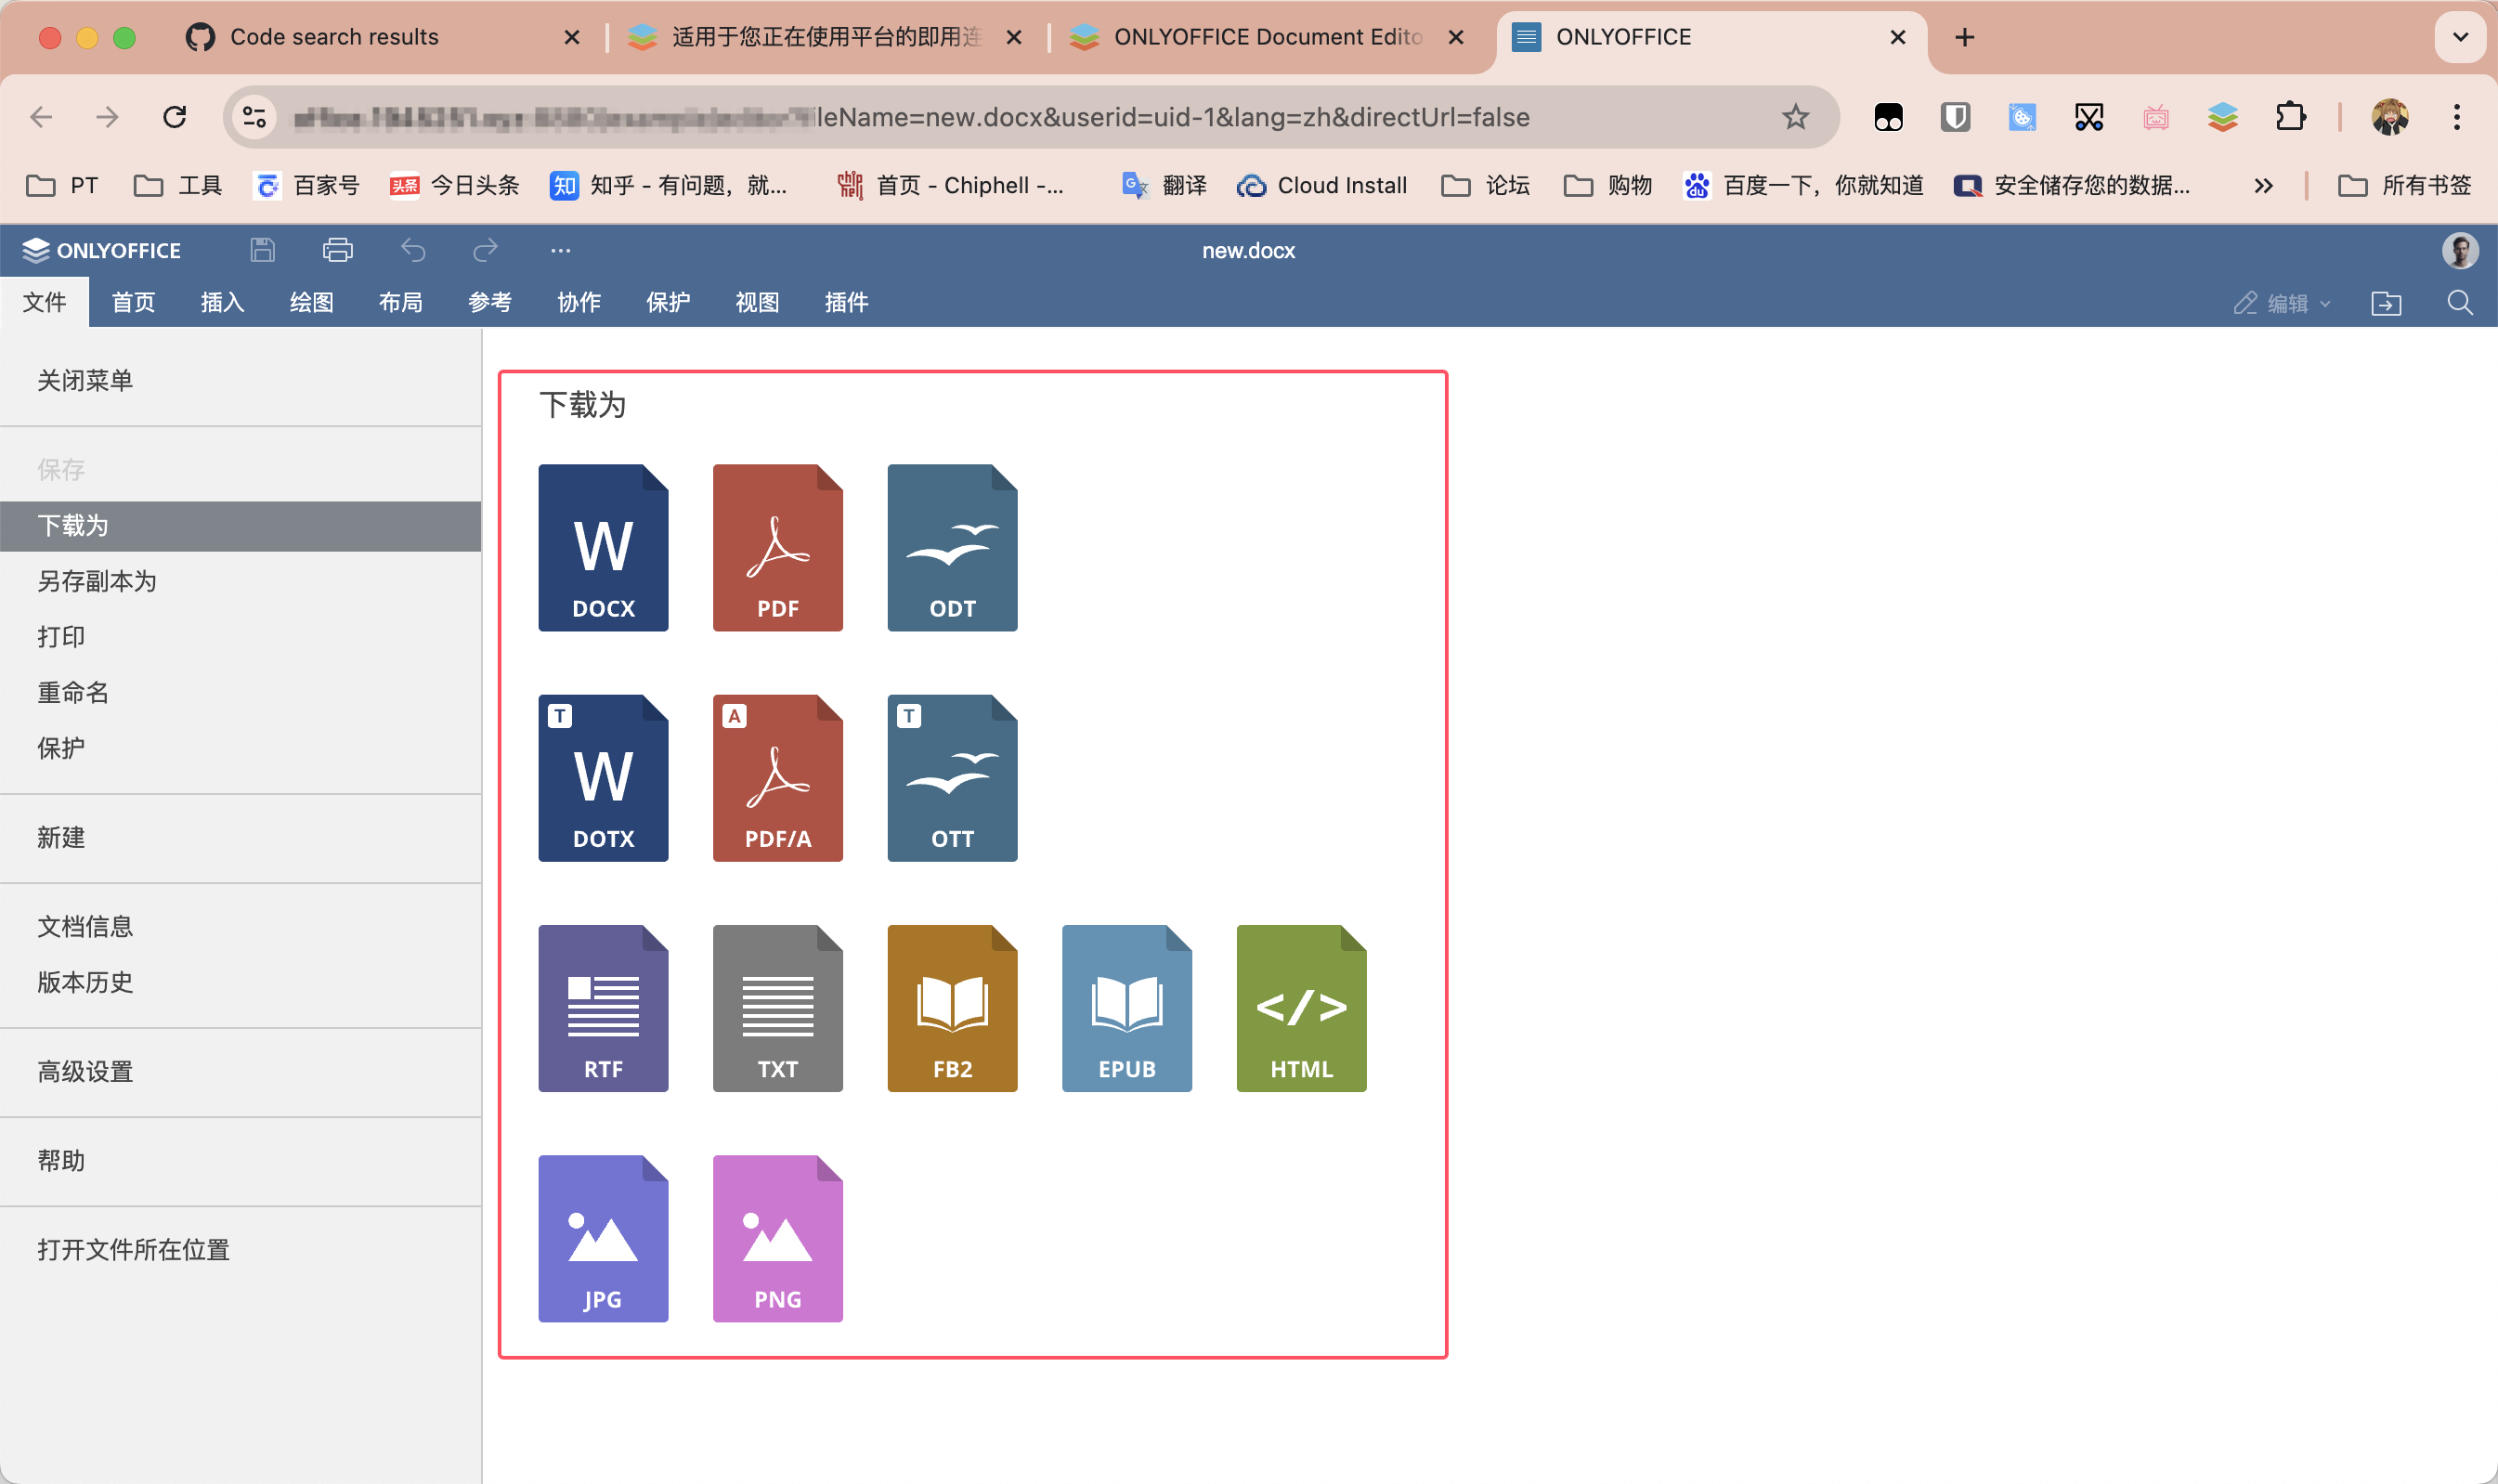The image size is (2498, 1484).
Task: Pick the OTT template format
Action: [x=952, y=778]
